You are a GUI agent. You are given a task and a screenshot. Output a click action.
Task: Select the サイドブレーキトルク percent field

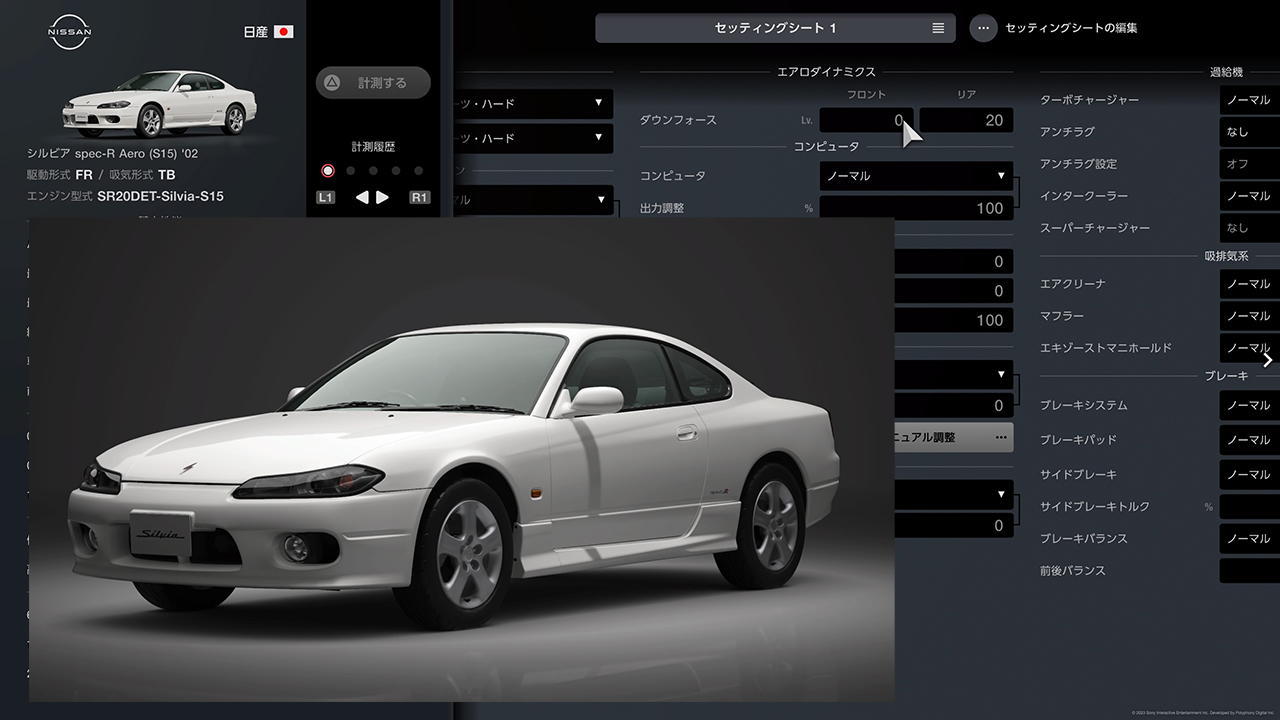(1249, 506)
